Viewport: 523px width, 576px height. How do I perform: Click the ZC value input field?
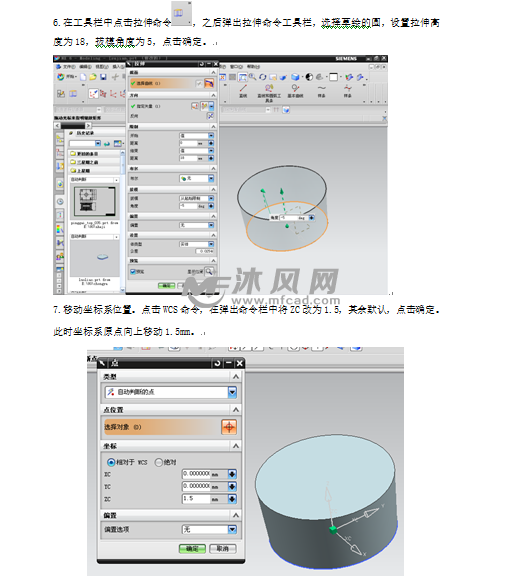[x=196, y=498]
